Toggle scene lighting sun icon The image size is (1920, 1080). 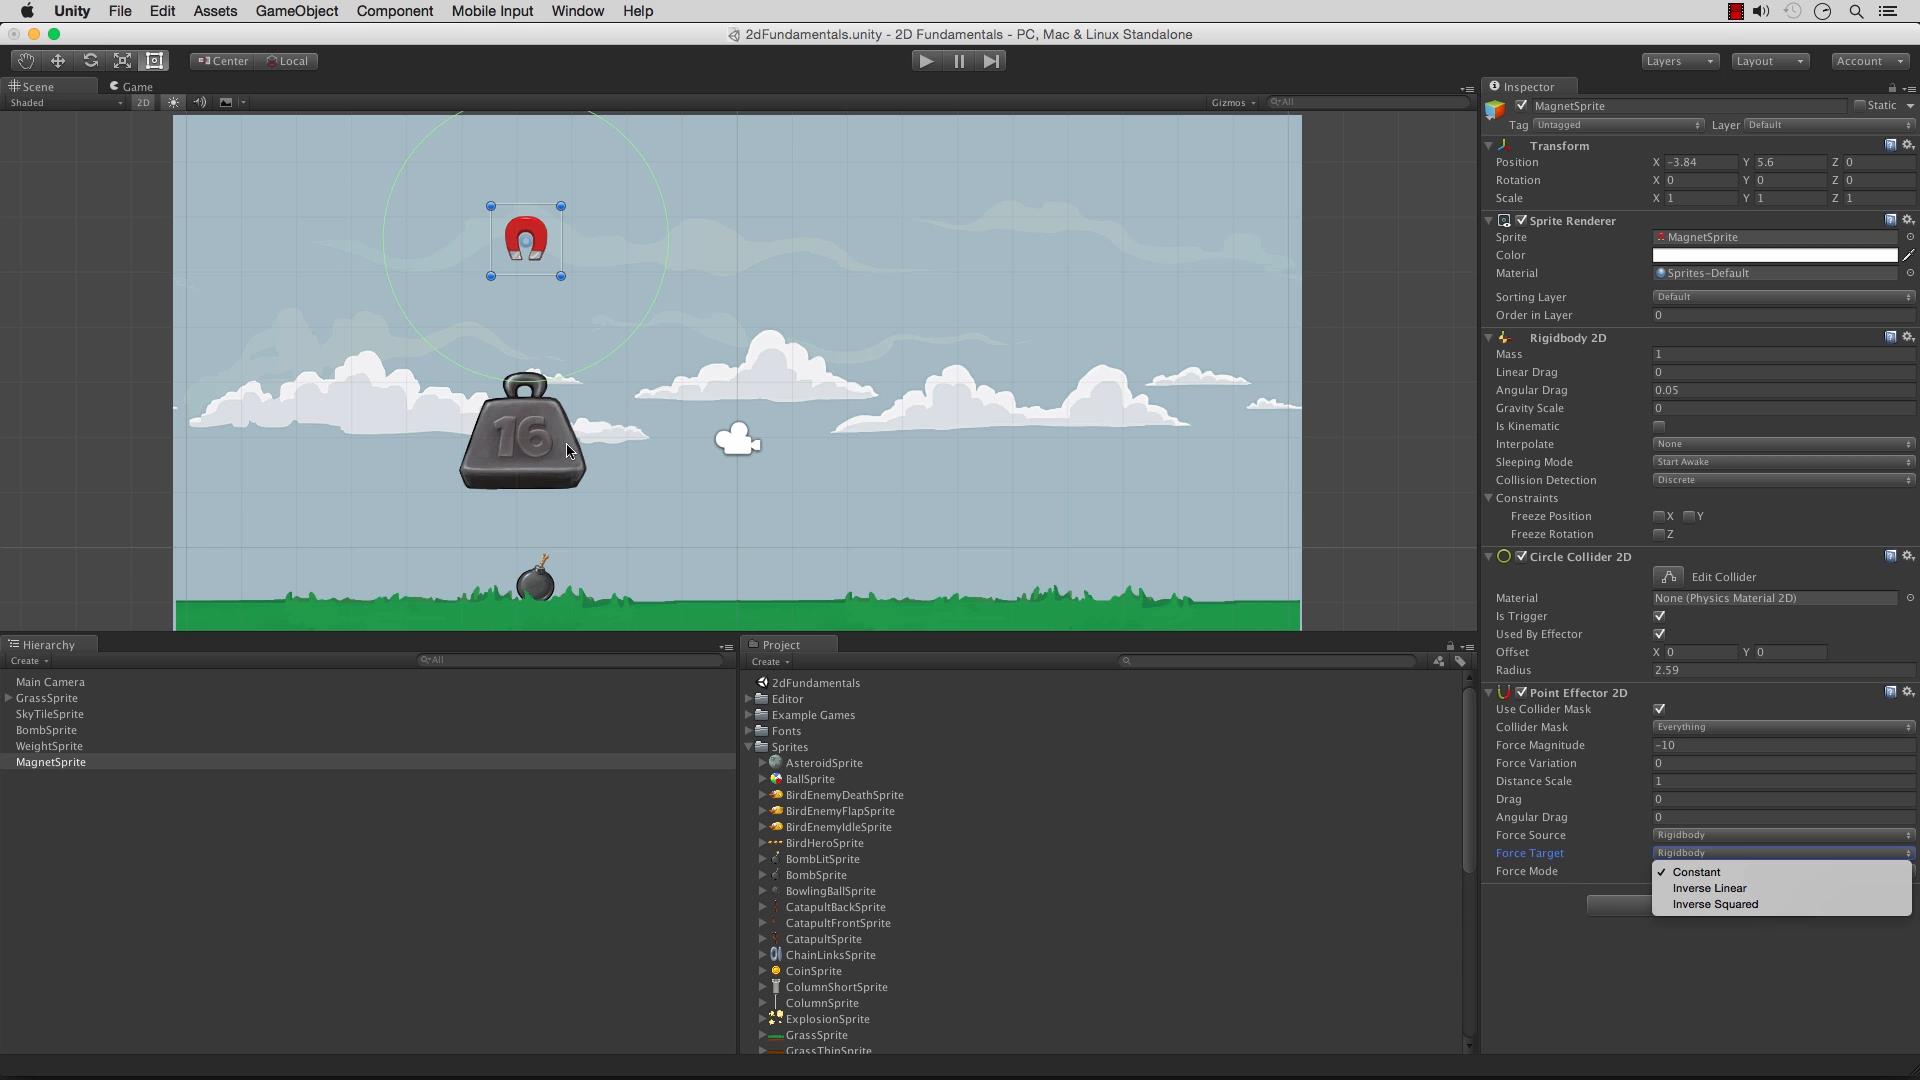tap(174, 102)
